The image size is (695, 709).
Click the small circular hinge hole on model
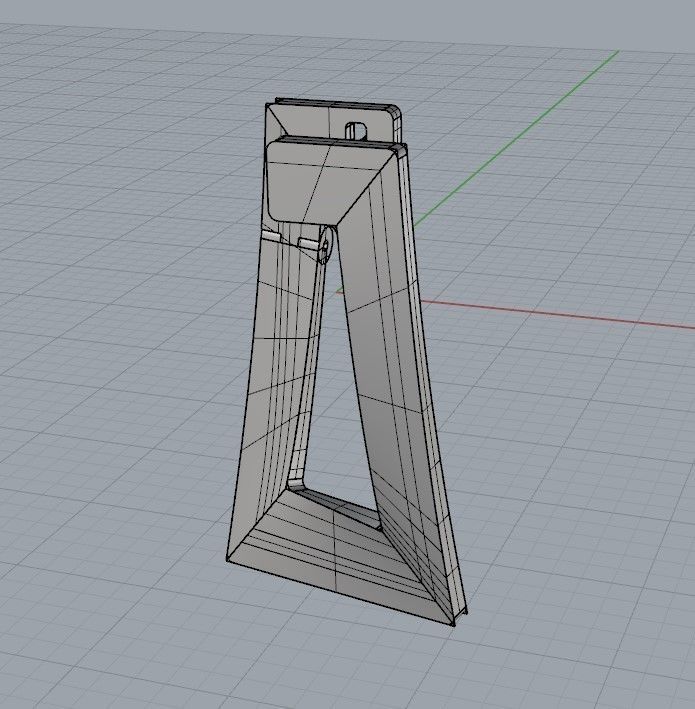[x=324, y=246]
